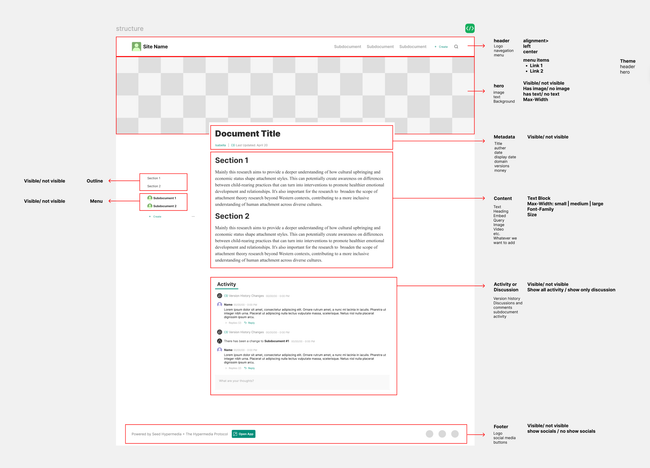Click the first social media circle in footer
This screenshot has height=468, width=650.
coord(430,434)
